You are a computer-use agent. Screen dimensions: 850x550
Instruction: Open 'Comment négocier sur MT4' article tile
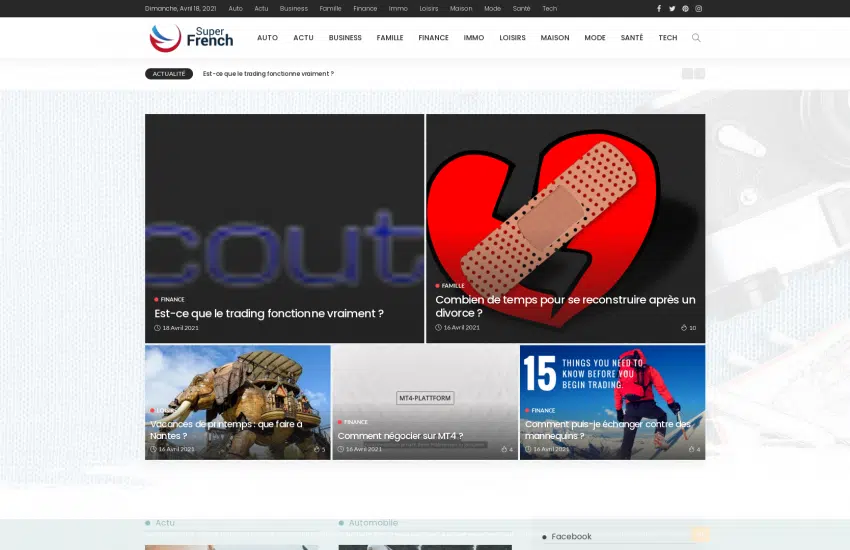point(400,436)
